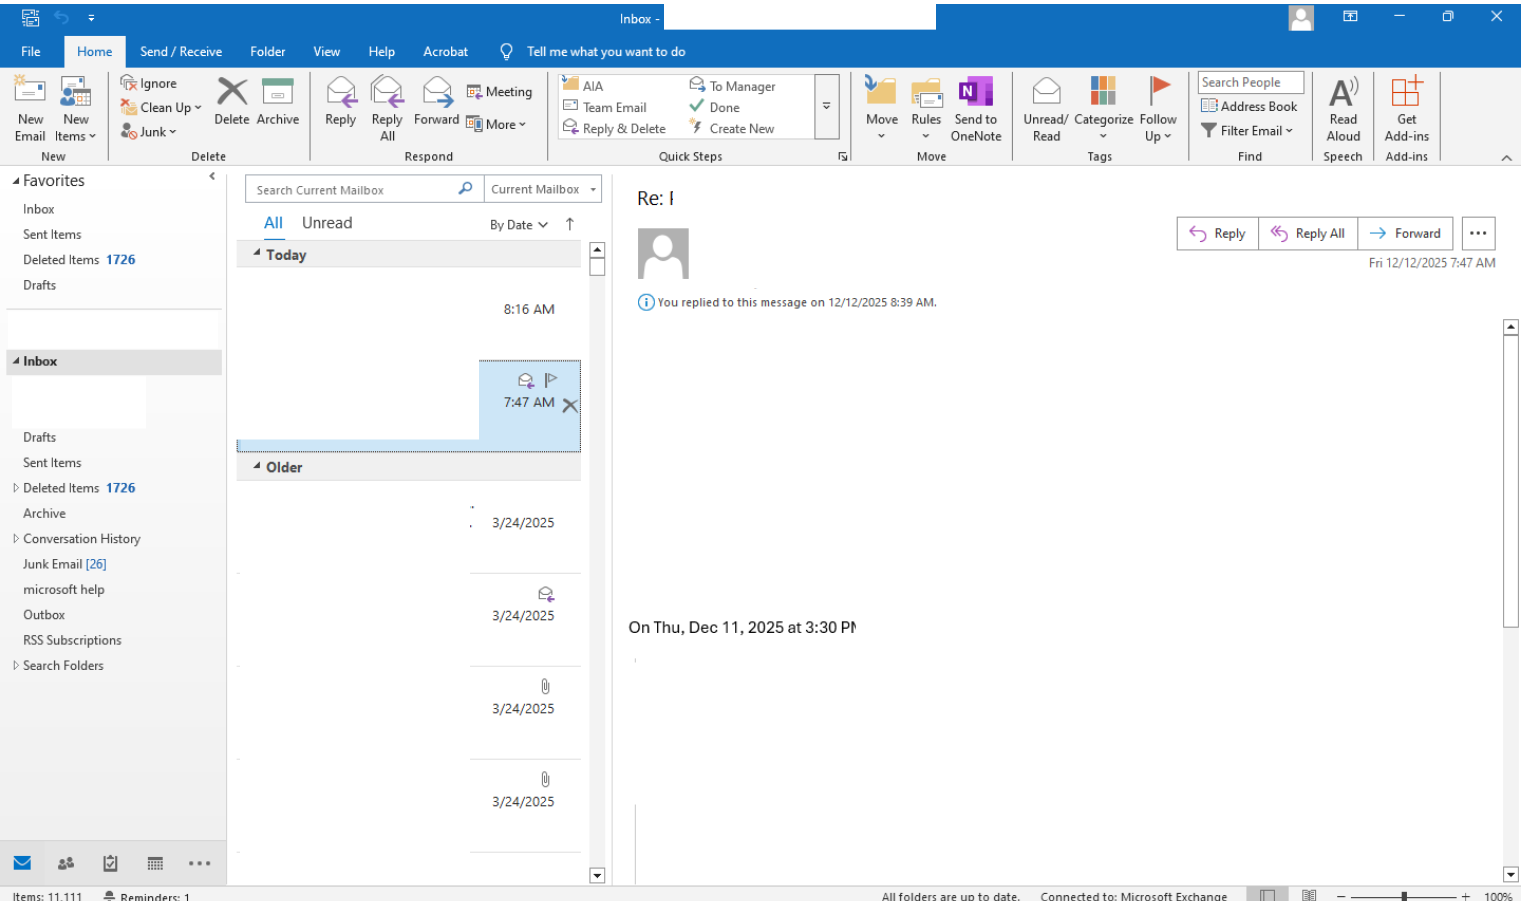Image resolution: width=1521 pixels, height=901 pixels.
Task: Click the Search Current Mailbox field
Action: (x=364, y=189)
